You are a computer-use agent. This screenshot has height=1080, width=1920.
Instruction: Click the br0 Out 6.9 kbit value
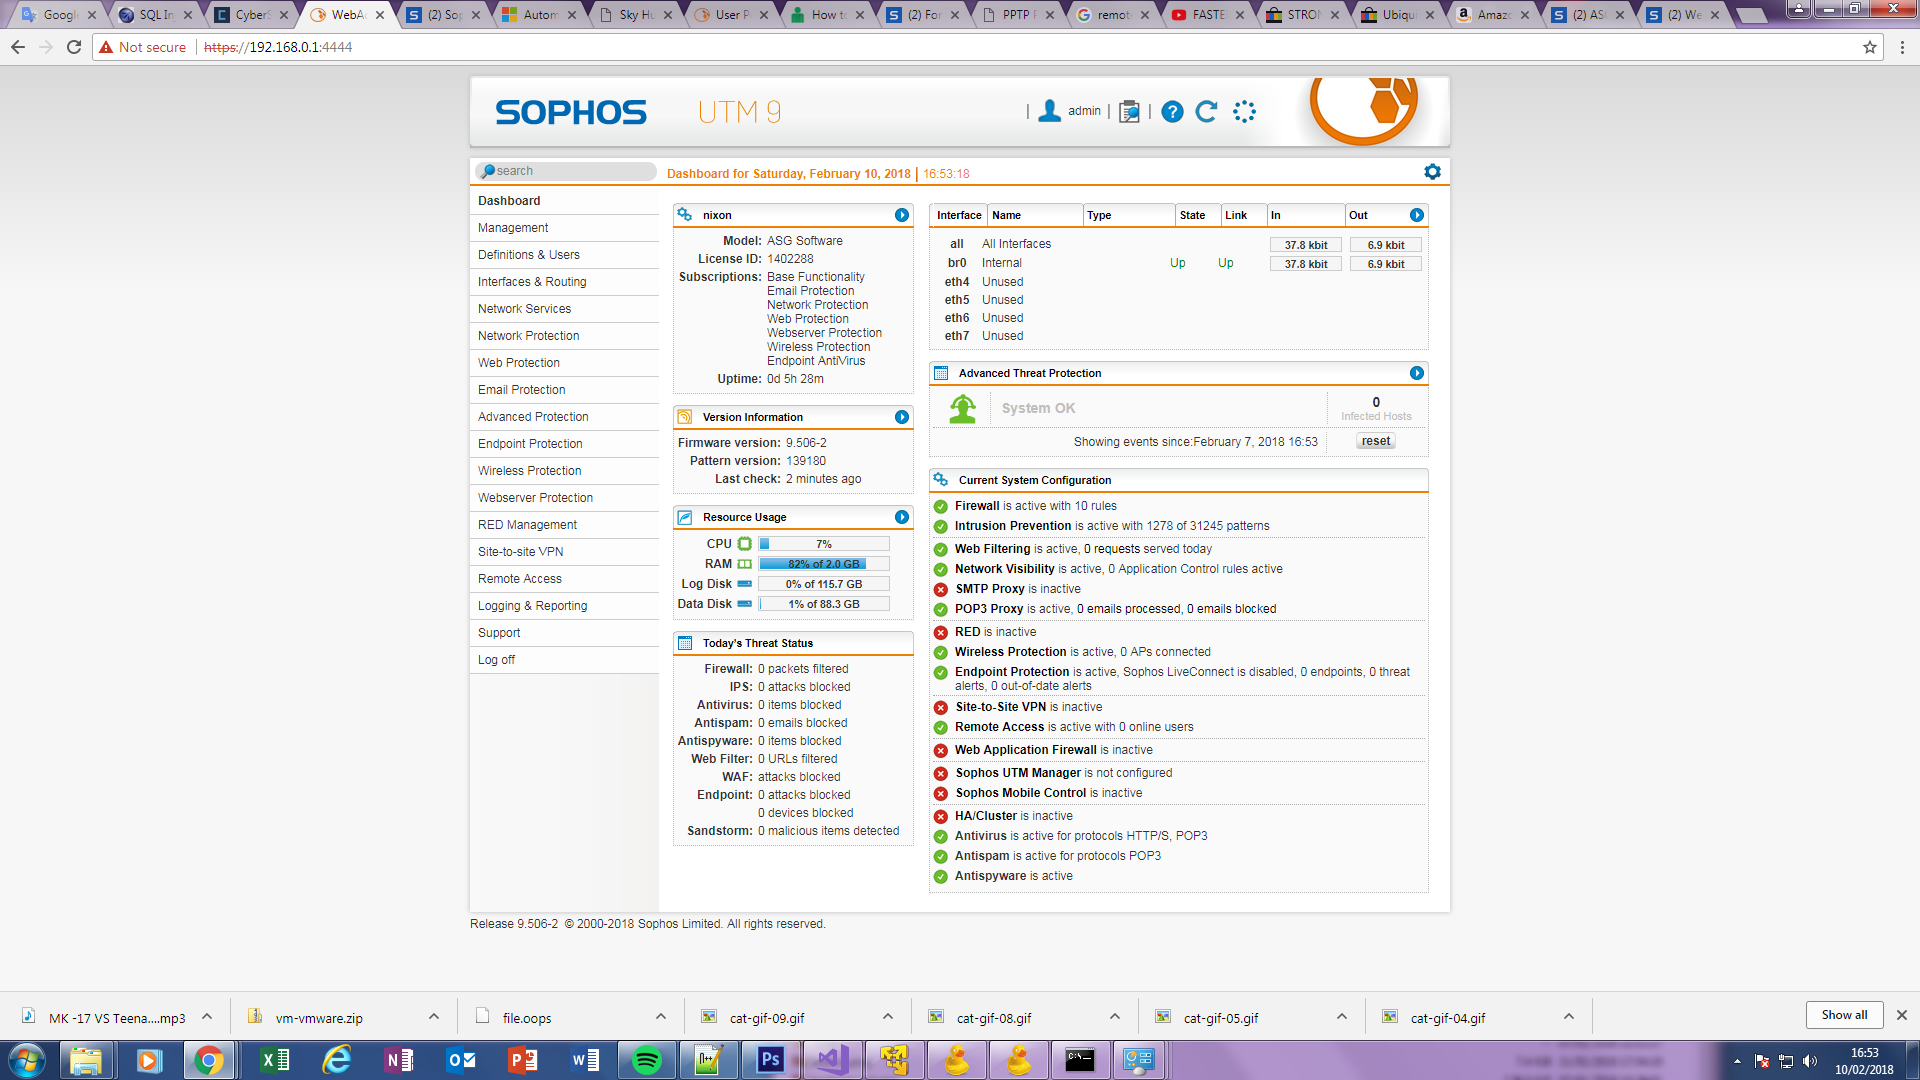click(x=1386, y=264)
